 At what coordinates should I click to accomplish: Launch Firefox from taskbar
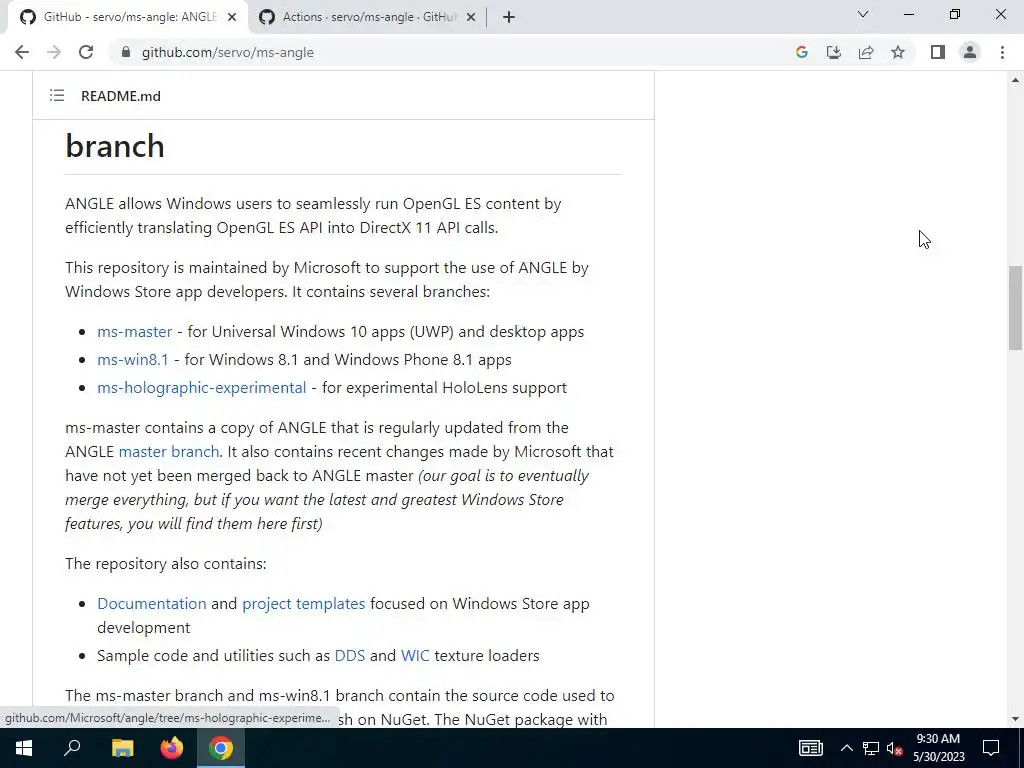pyautogui.click(x=172, y=748)
